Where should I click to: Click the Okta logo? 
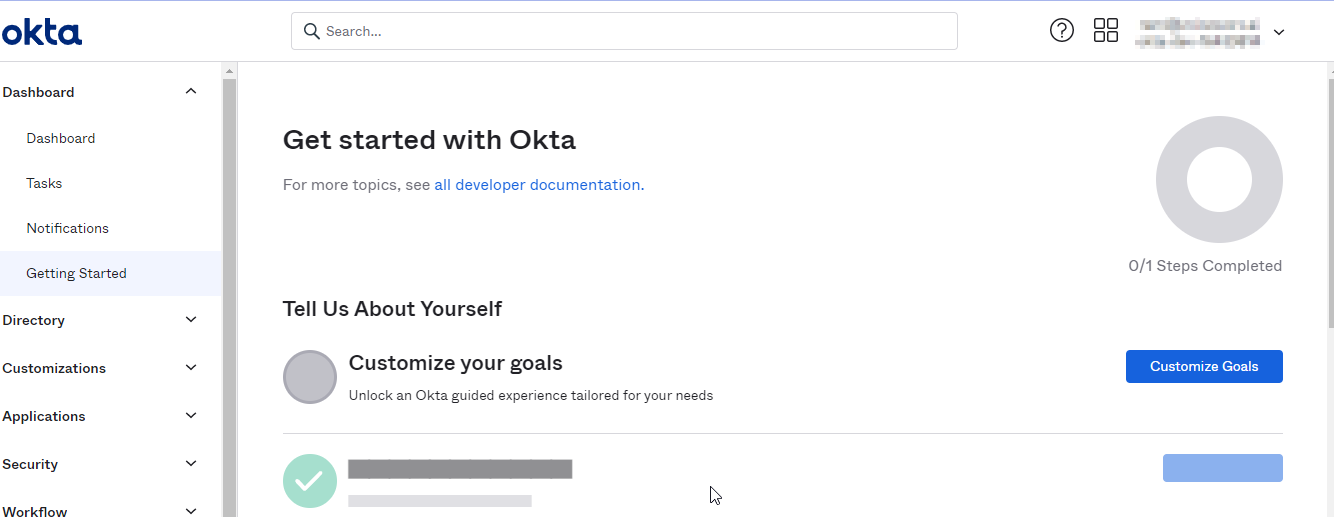click(42, 32)
